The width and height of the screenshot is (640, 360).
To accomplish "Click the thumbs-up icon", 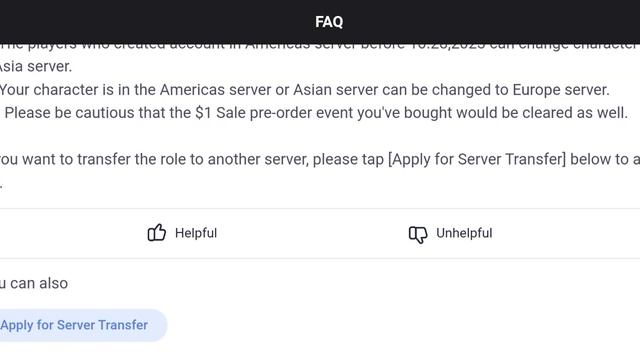I will point(157,233).
